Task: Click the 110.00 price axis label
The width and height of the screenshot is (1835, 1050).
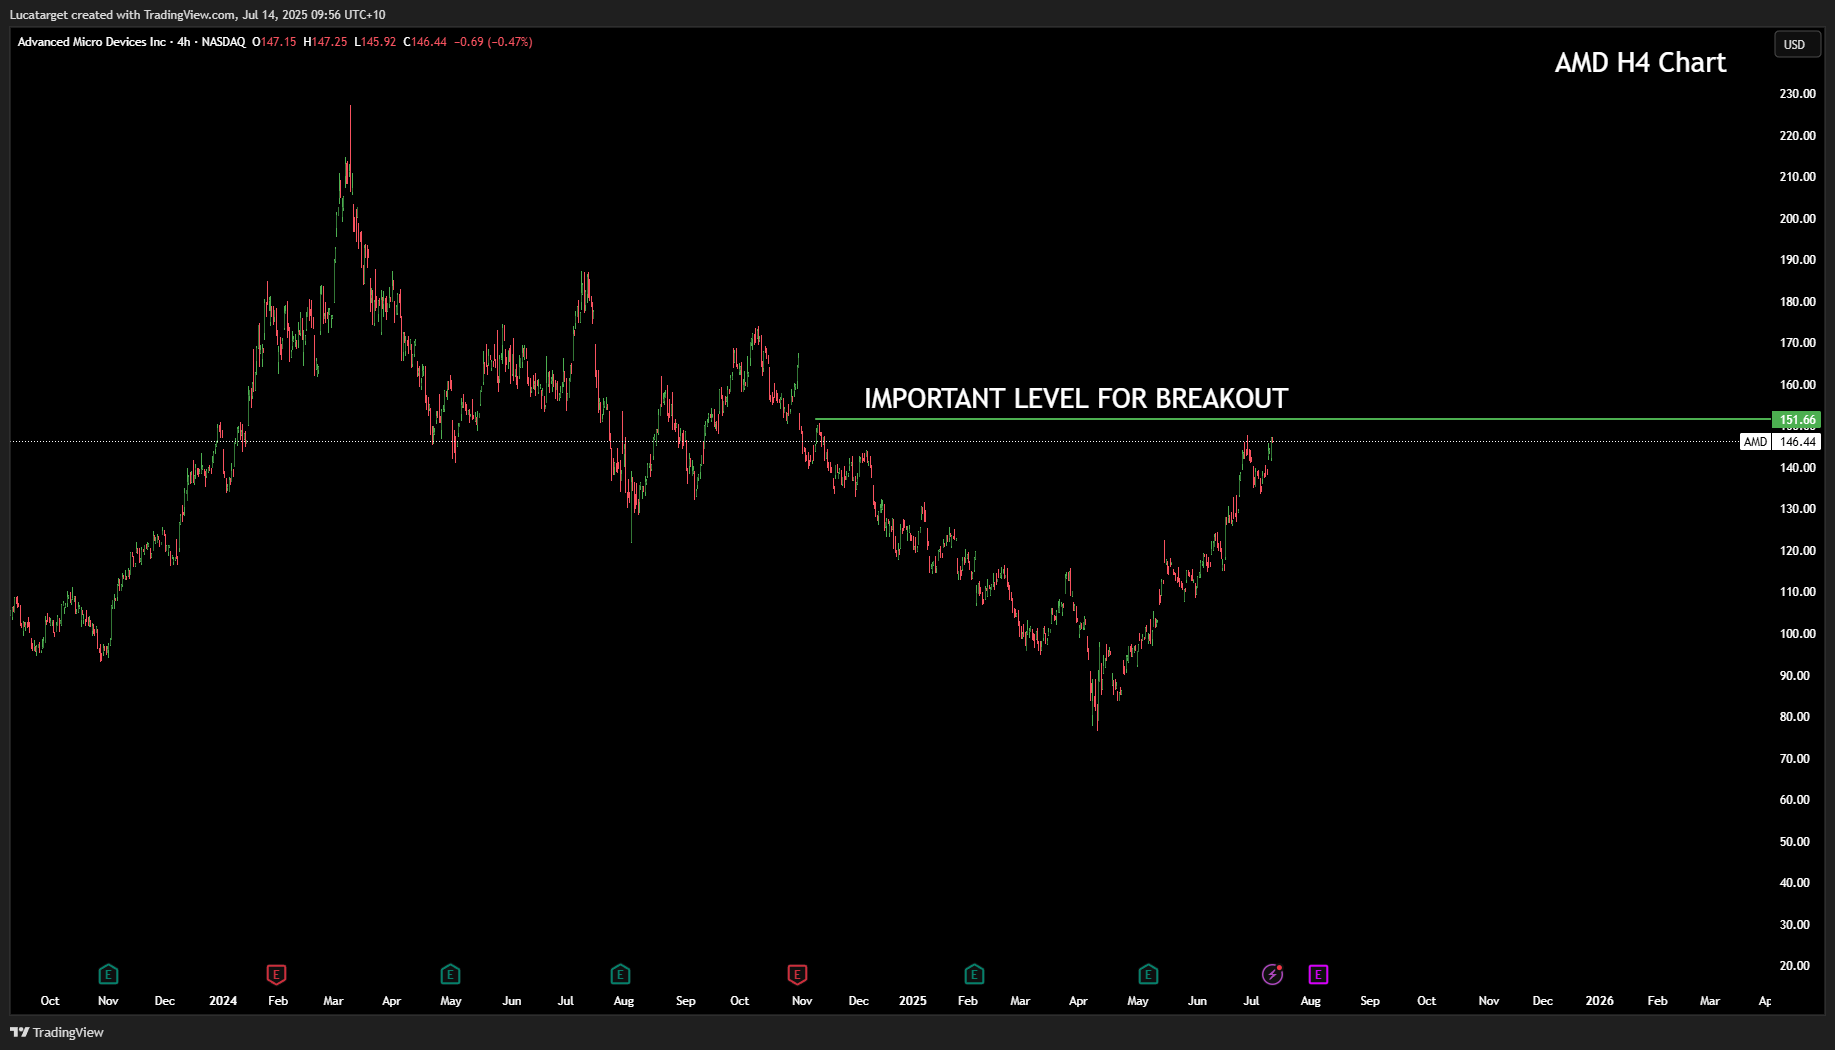Action: pyautogui.click(x=1797, y=592)
